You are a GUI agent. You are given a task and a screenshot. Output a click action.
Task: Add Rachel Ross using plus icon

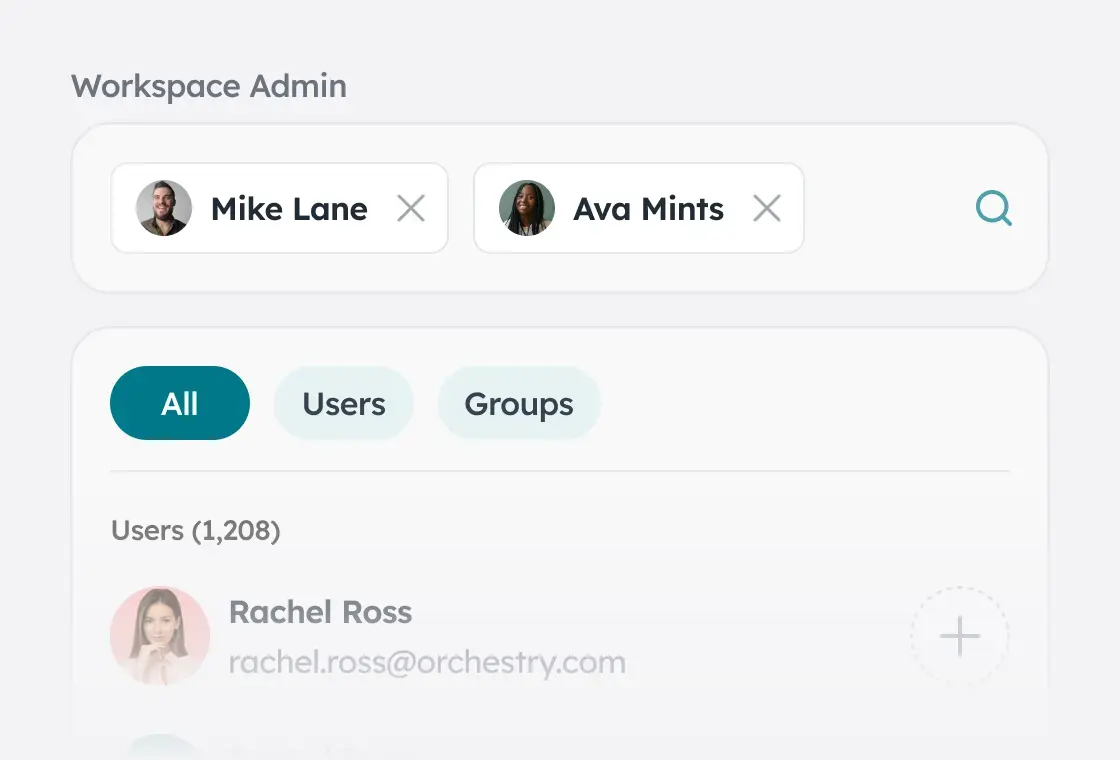pos(959,636)
